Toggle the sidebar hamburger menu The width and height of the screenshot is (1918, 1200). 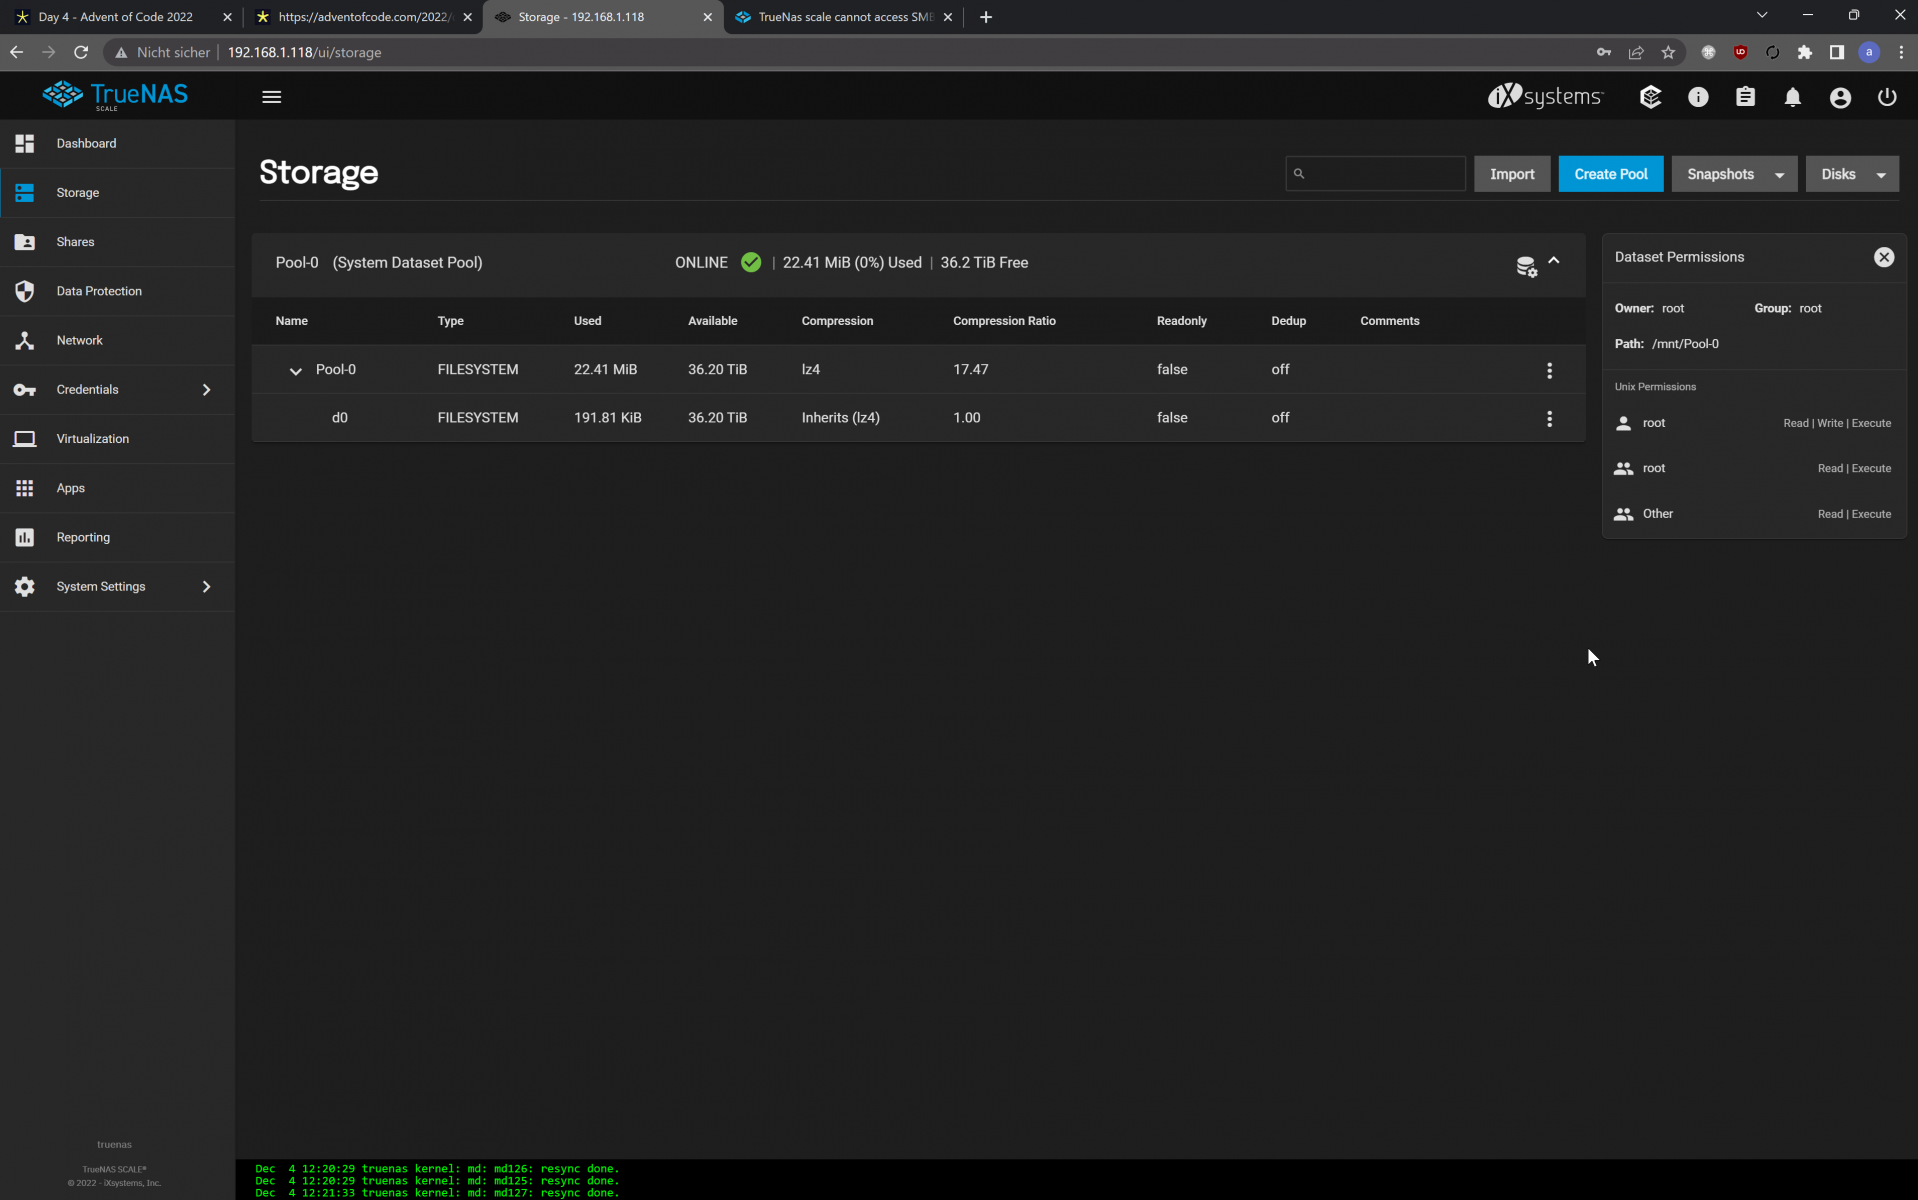272,97
